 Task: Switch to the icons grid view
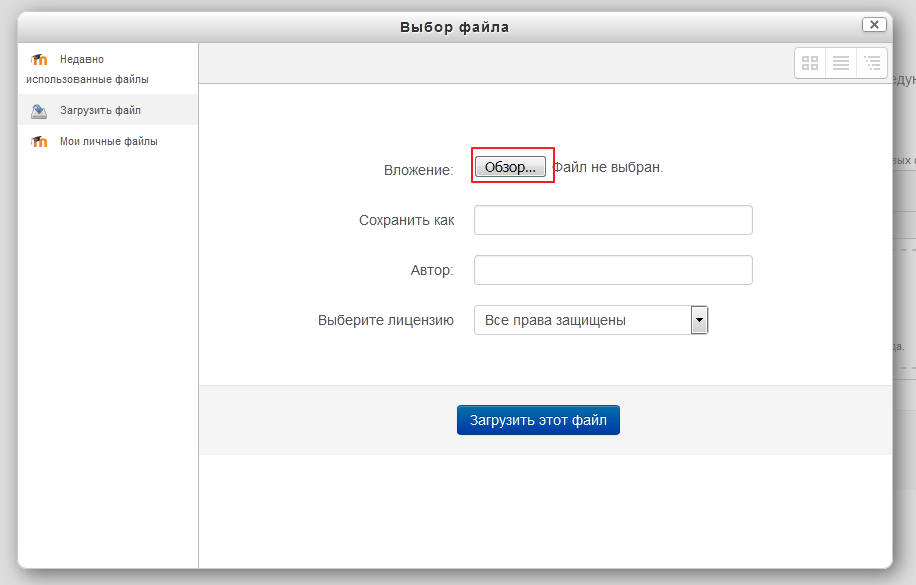[810, 63]
